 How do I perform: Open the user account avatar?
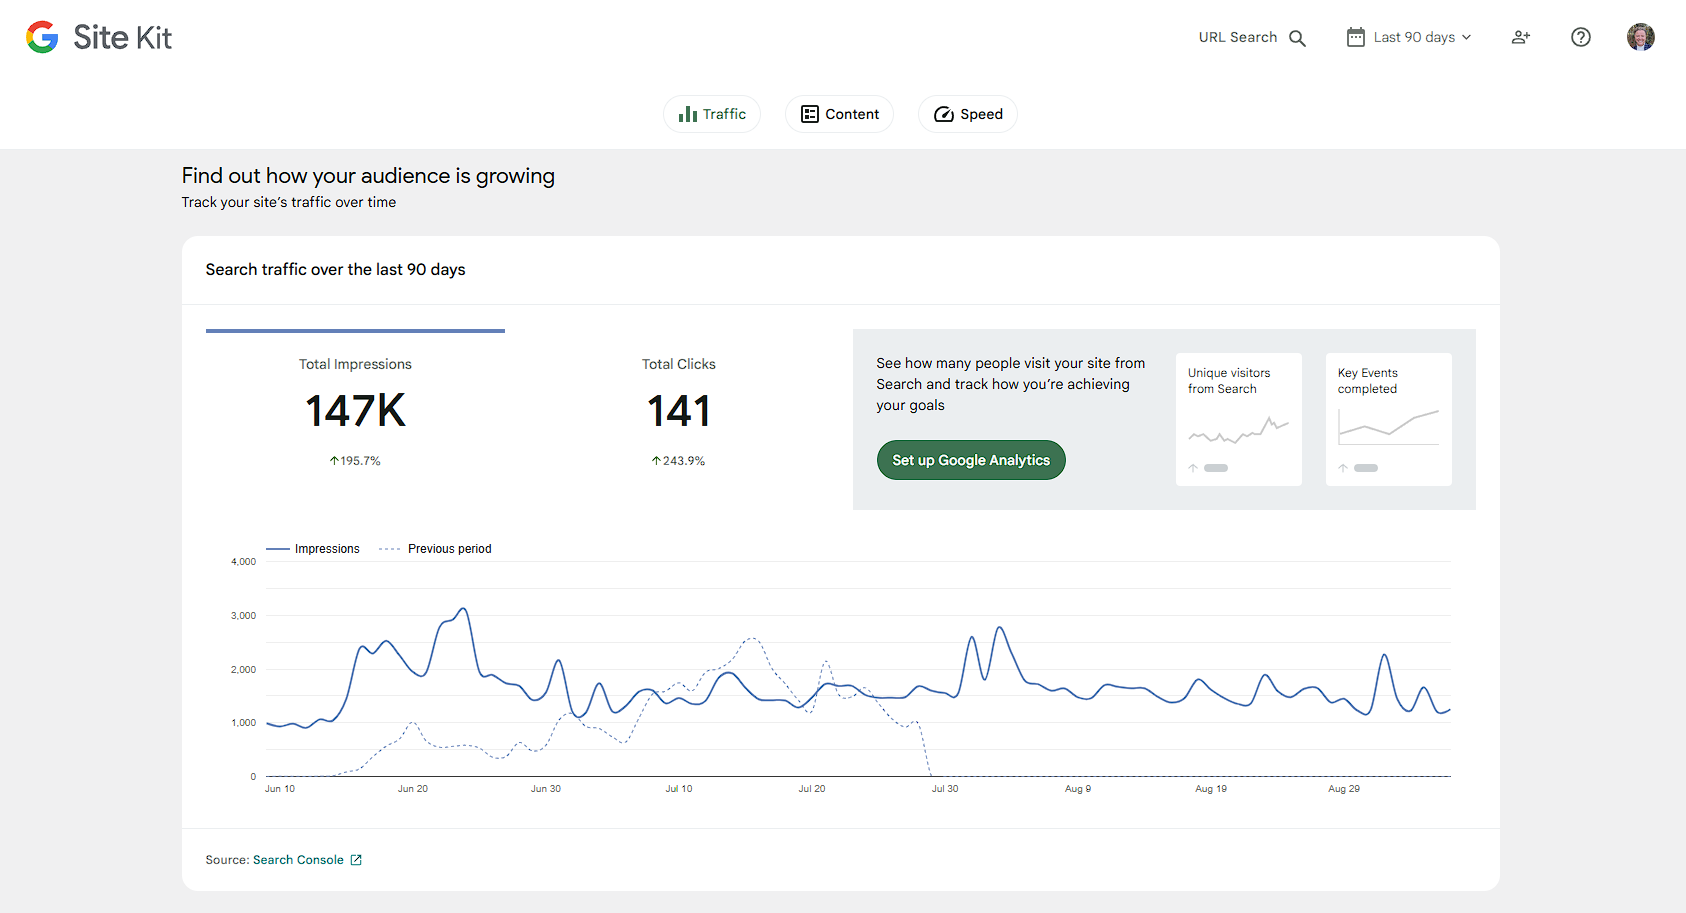pyautogui.click(x=1640, y=37)
